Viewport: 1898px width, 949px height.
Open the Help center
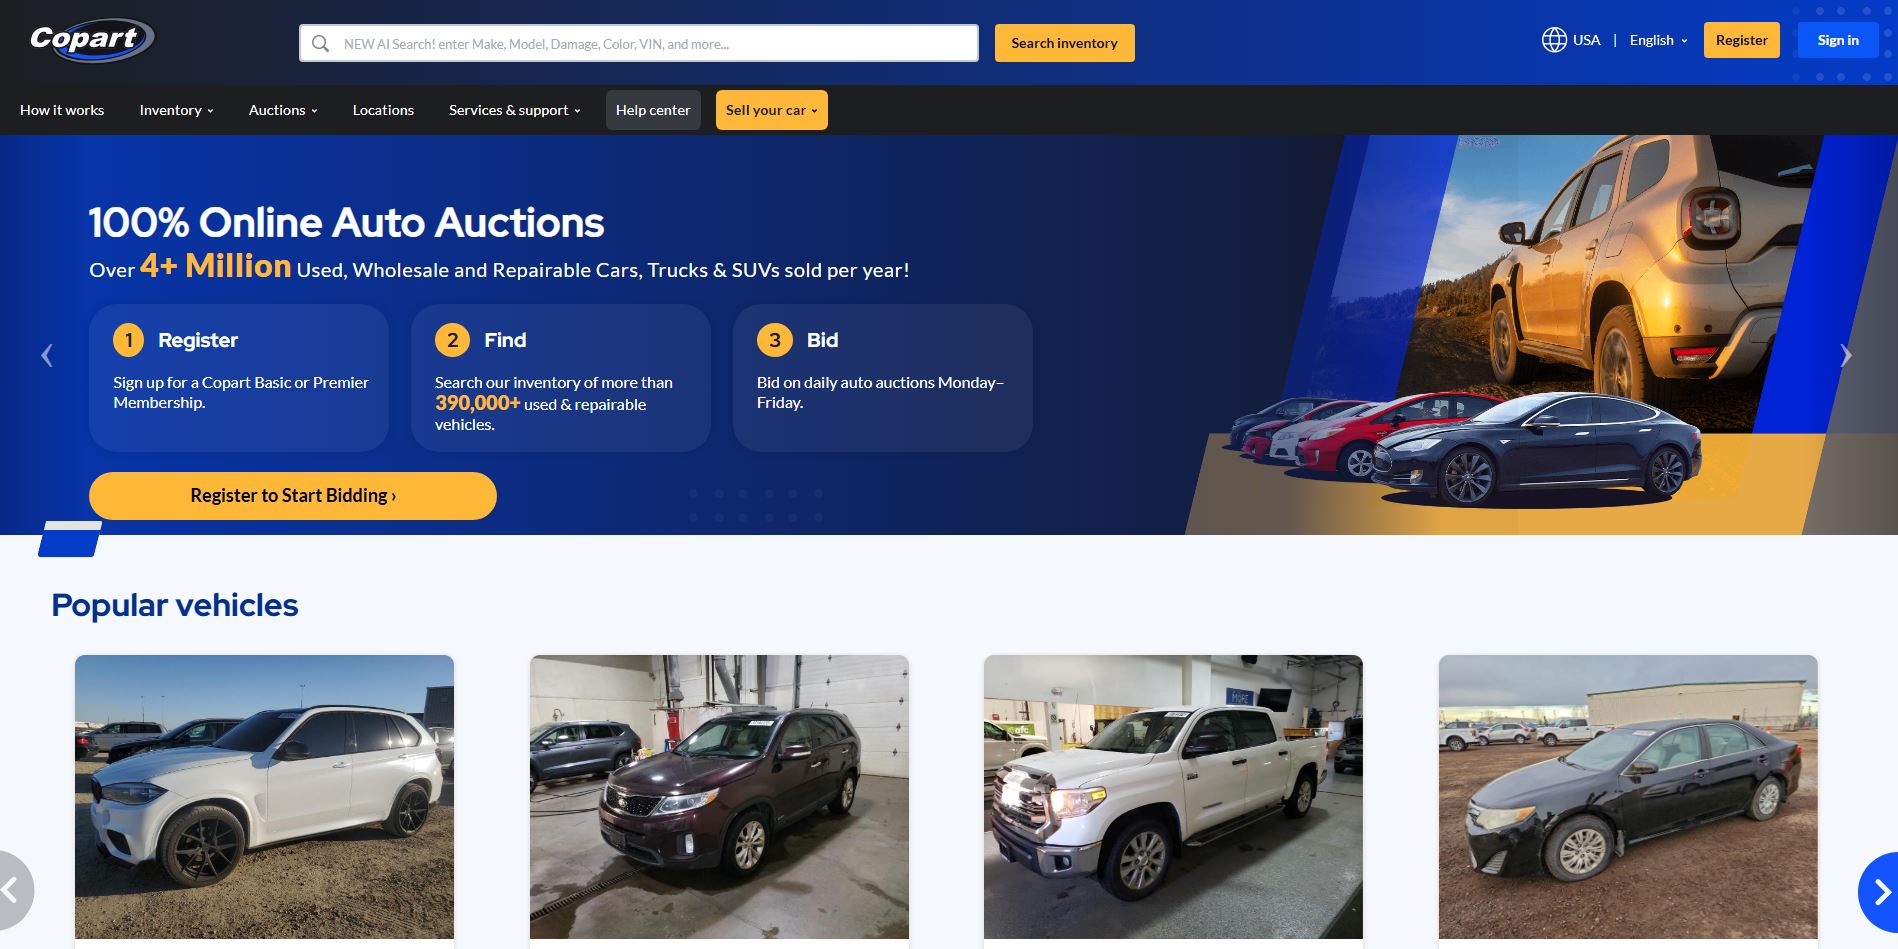click(x=653, y=110)
